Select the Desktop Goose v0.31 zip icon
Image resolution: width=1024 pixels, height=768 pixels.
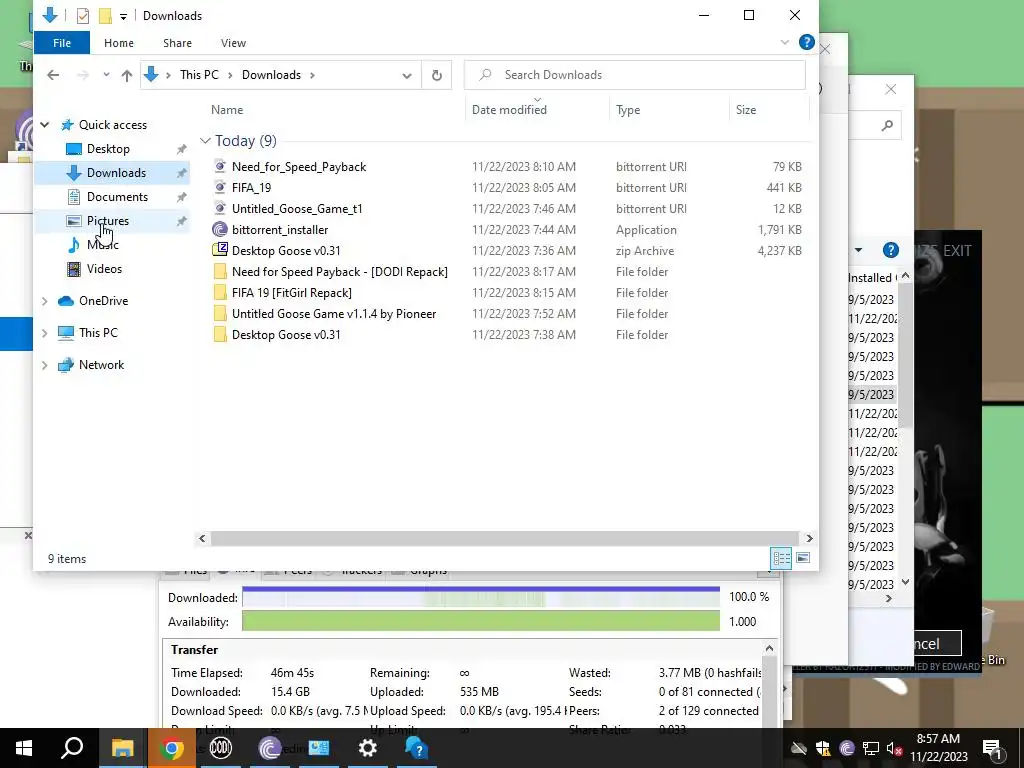coord(220,250)
